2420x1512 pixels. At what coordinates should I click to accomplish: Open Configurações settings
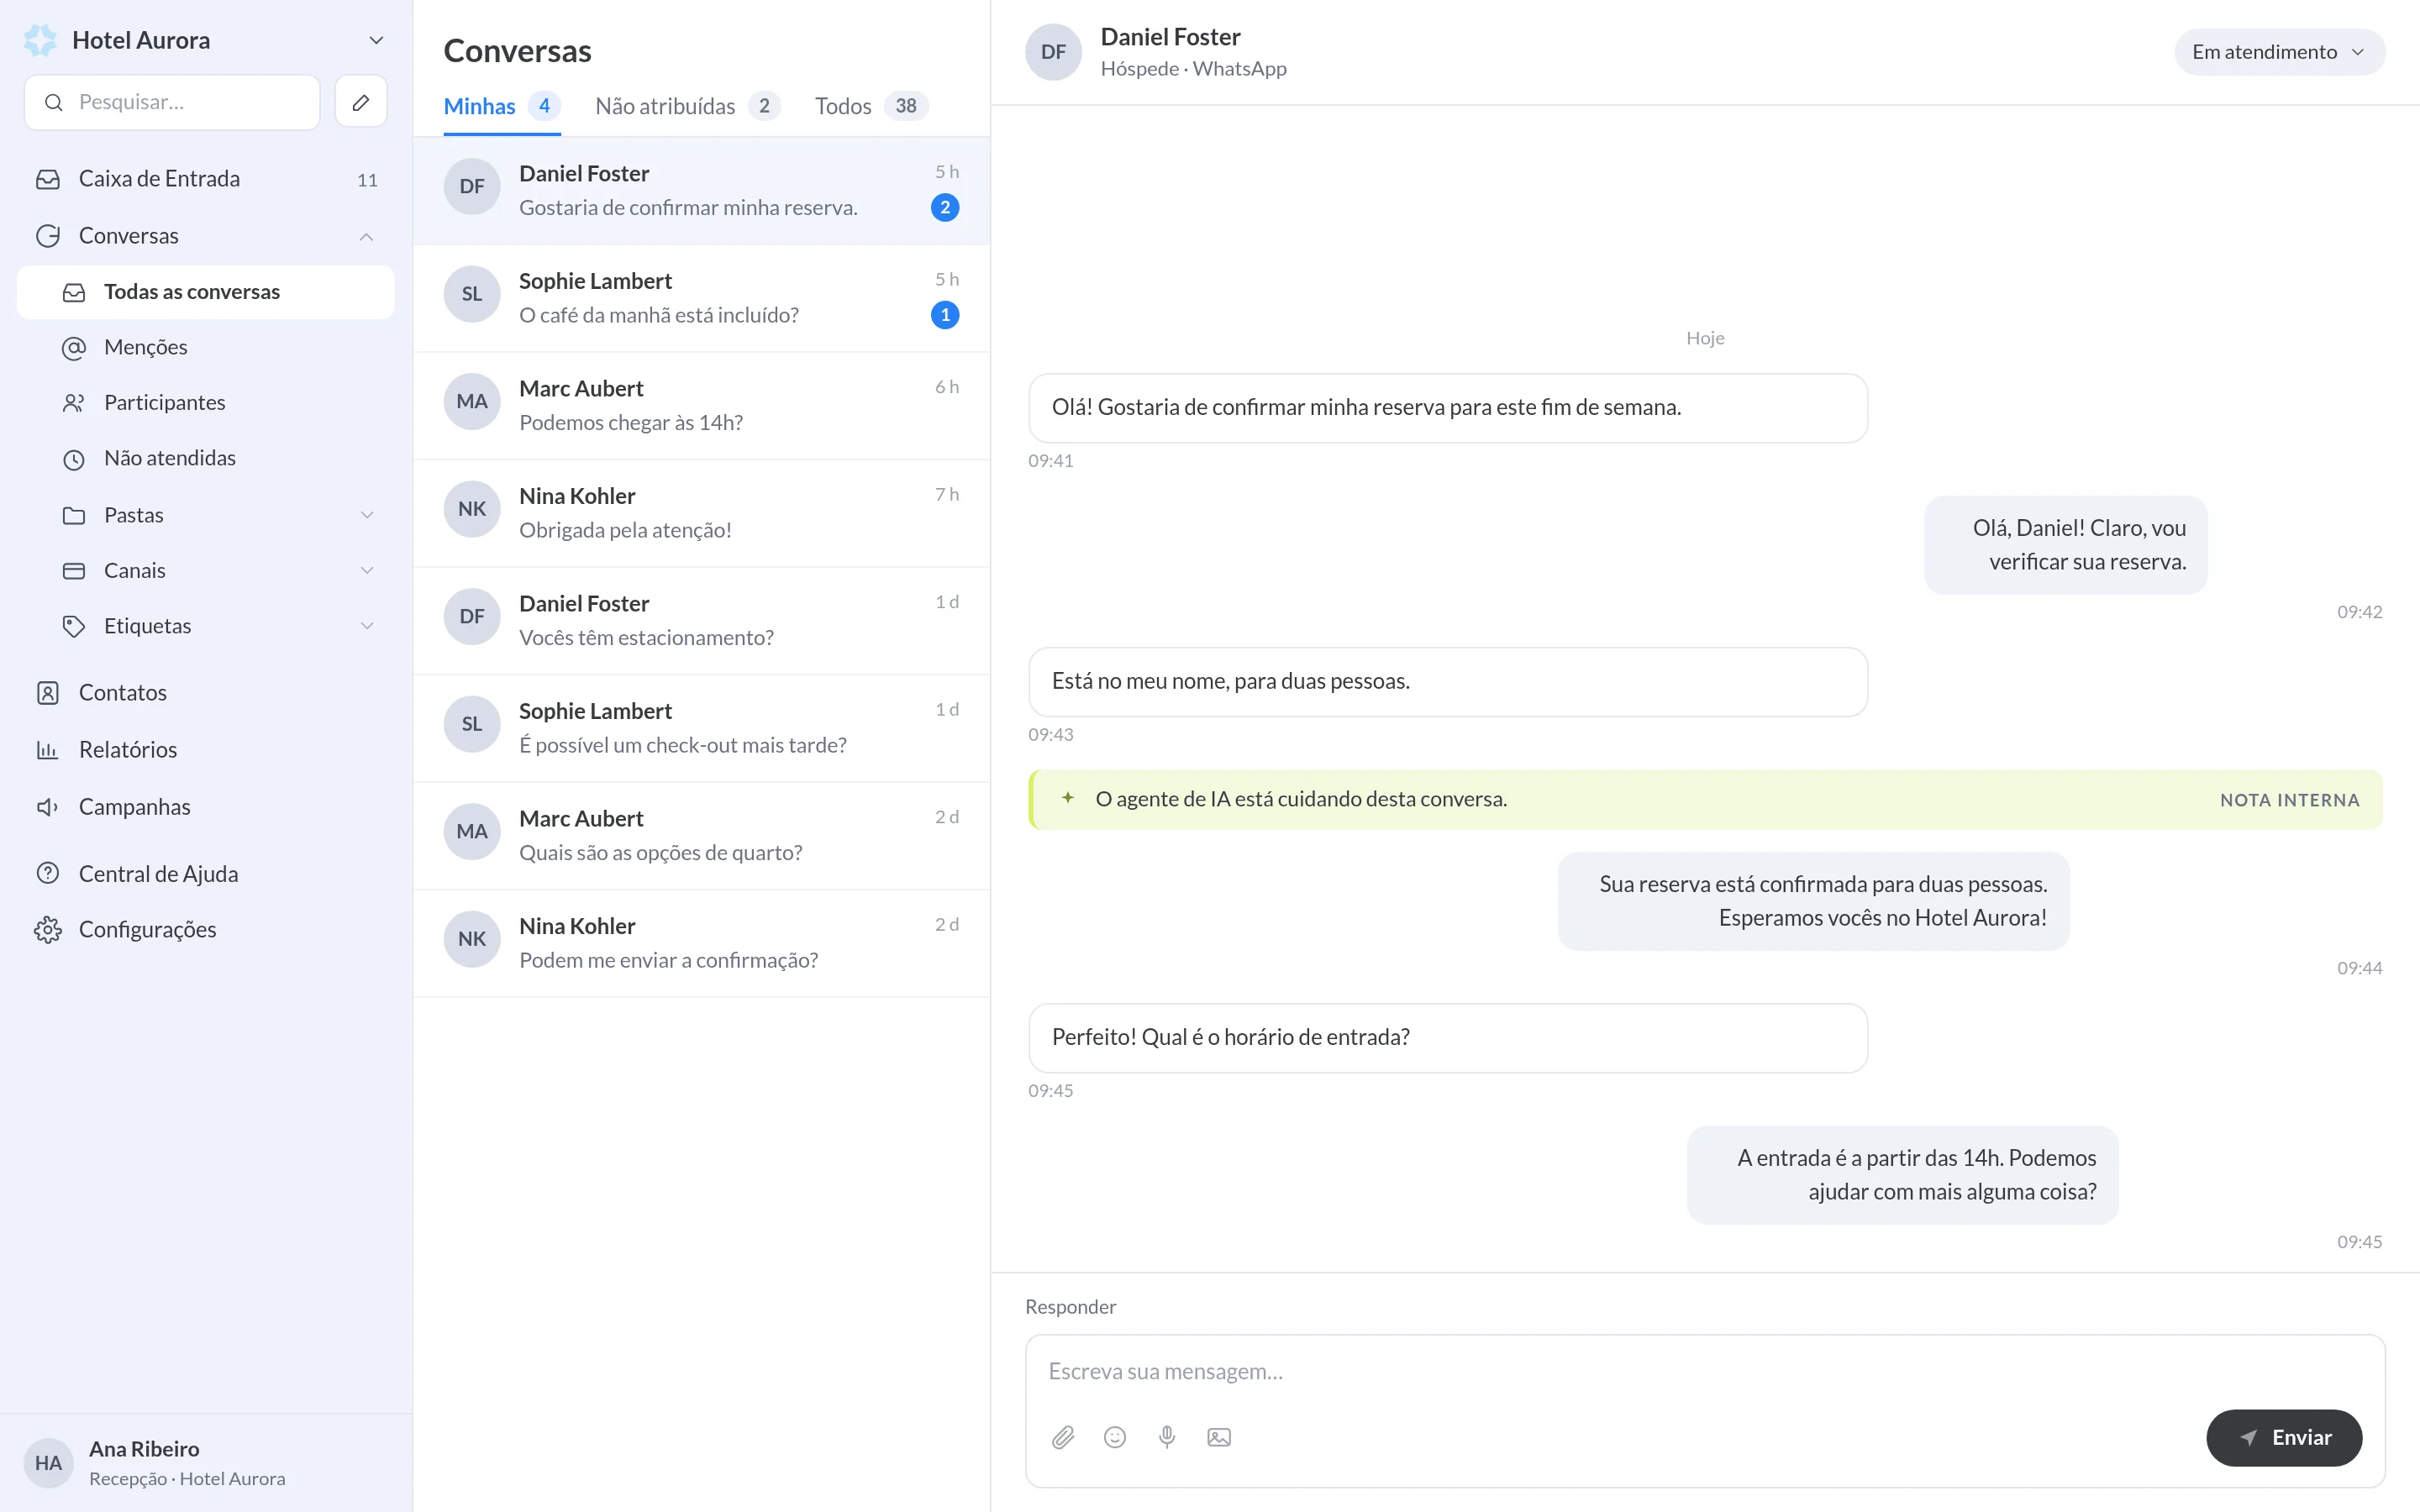click(x=206, y=930)
